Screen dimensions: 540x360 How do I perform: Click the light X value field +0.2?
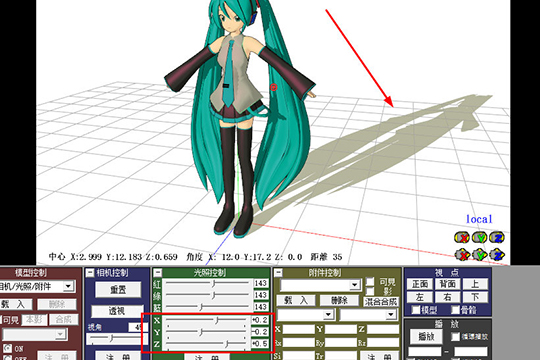tap(260, 320)
